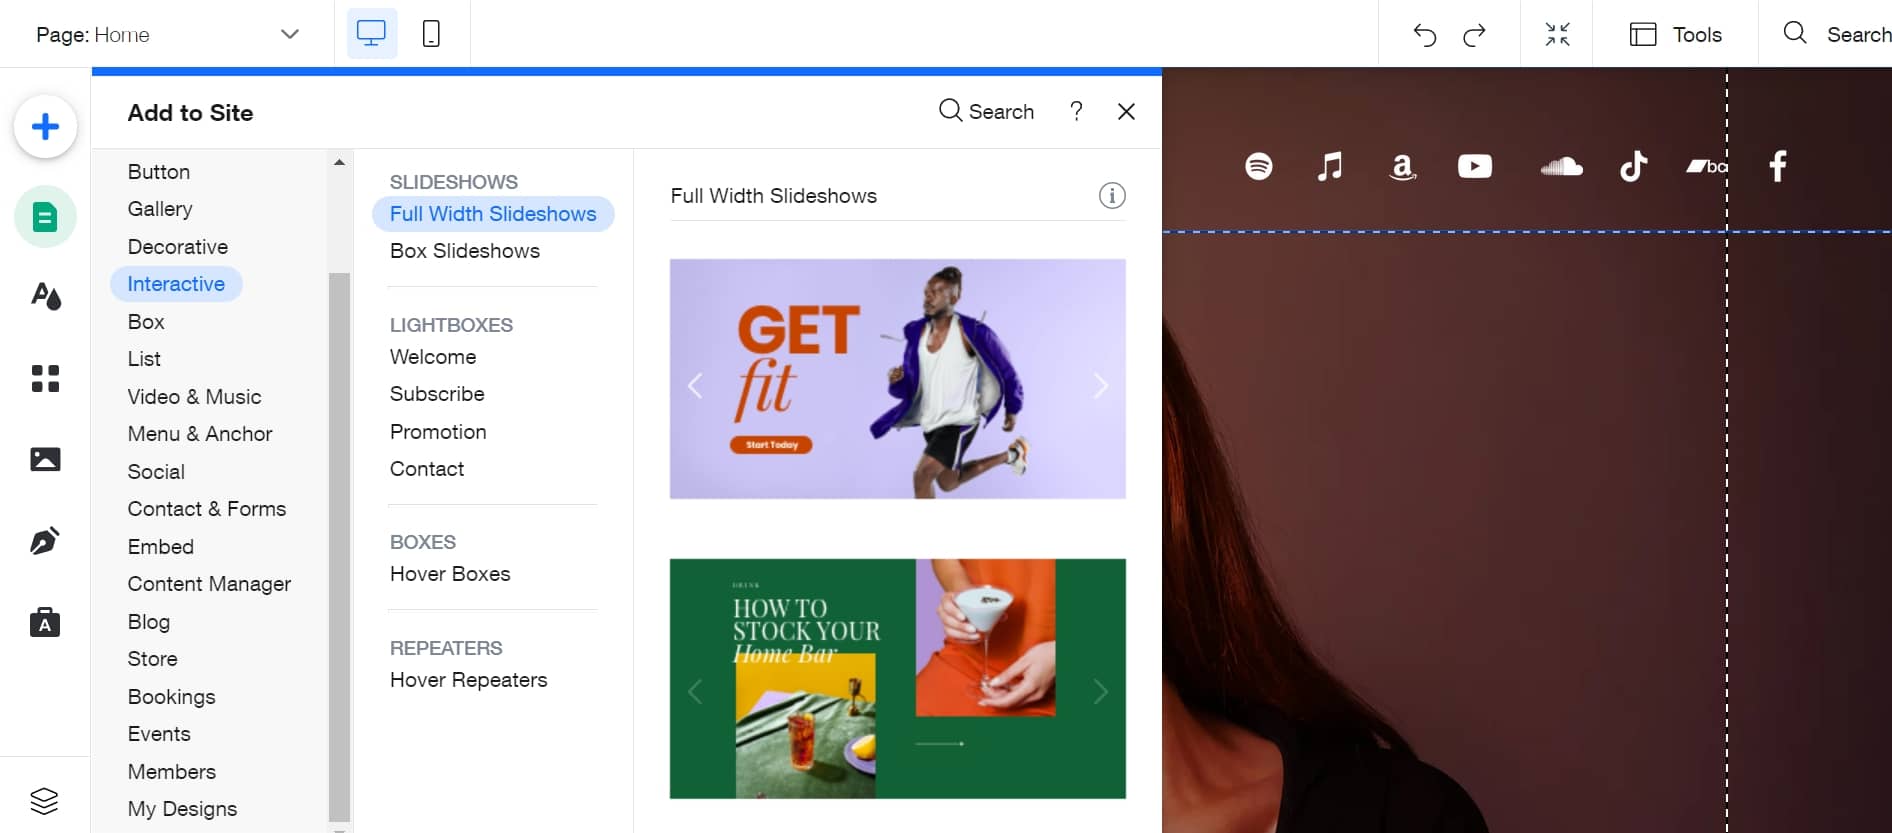Click the Spotify icon on the canvas
1892x833 pixels.
pos(1259,166)
